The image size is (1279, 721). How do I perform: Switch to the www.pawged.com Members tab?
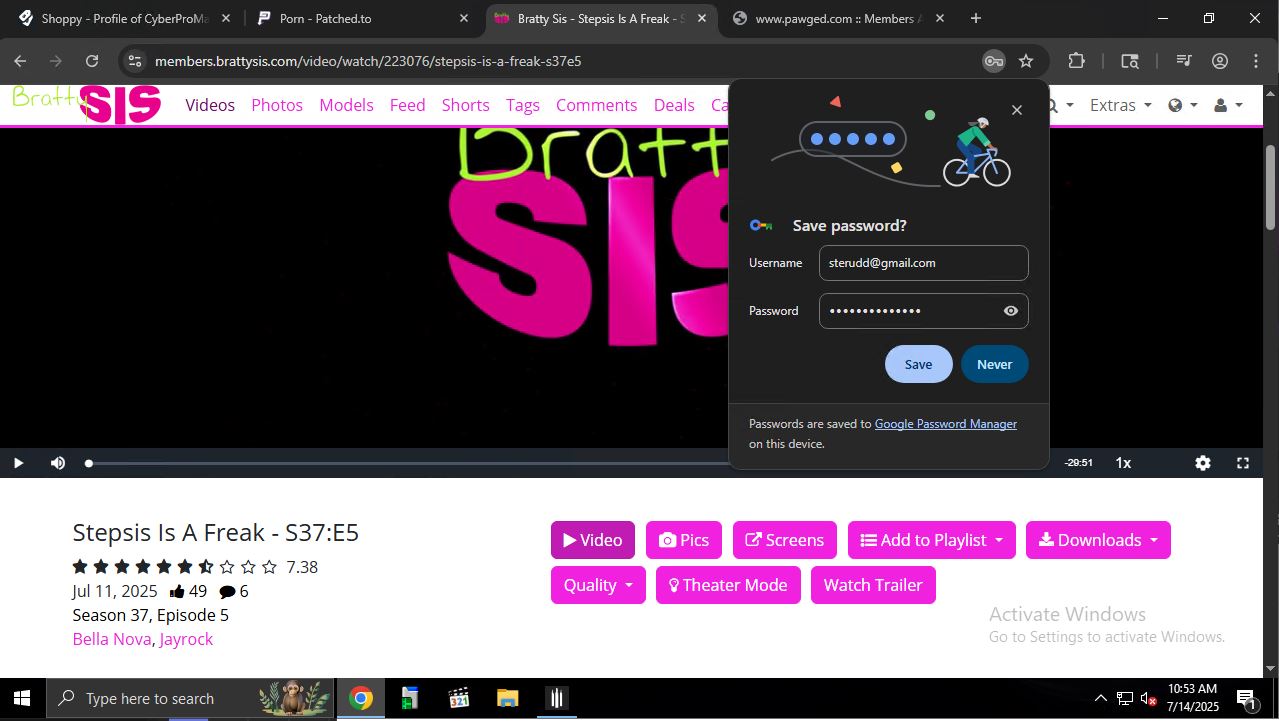[836, 18]
